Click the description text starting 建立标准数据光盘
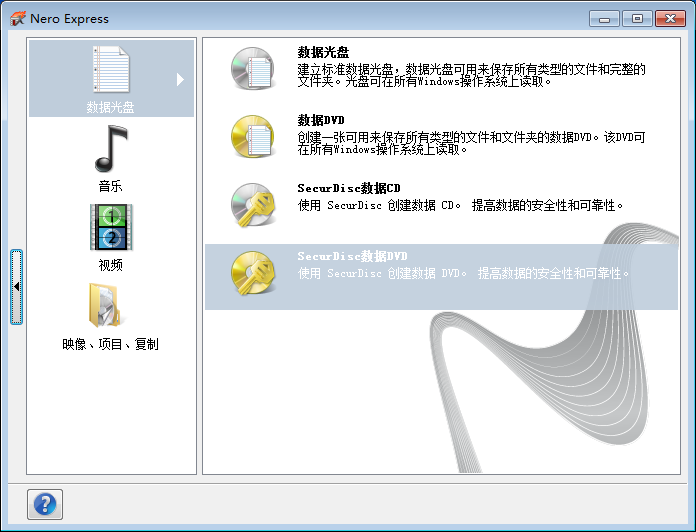This screenshot has height=532, width=696. click(471, 75)
